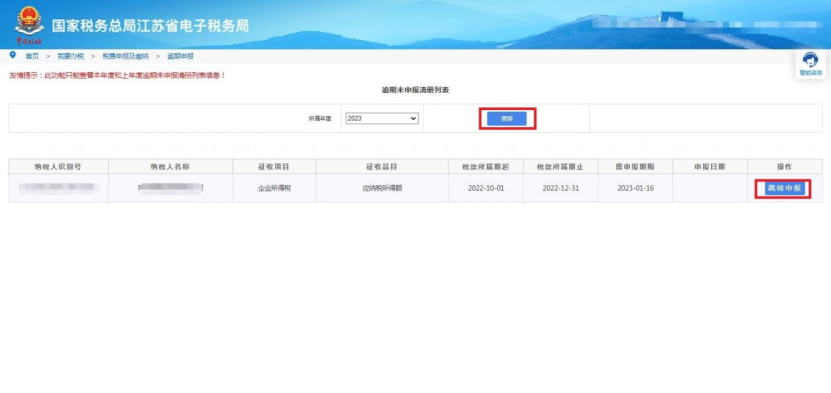Open 税费申报及缴纳 breadcrumb link
831x393 pixels.
126,56
